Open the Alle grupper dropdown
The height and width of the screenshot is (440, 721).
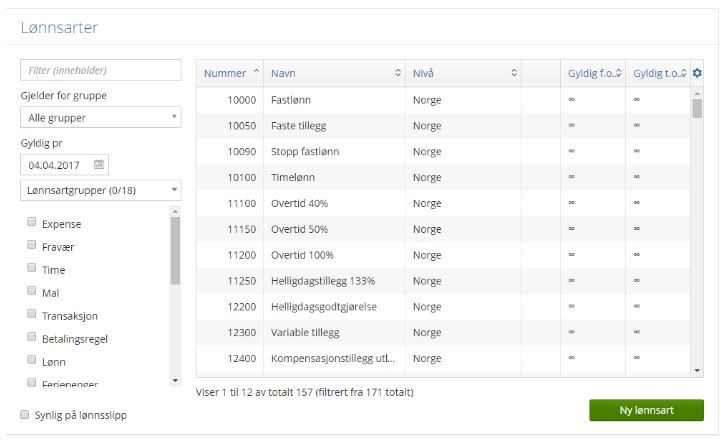tap(100, 117)
